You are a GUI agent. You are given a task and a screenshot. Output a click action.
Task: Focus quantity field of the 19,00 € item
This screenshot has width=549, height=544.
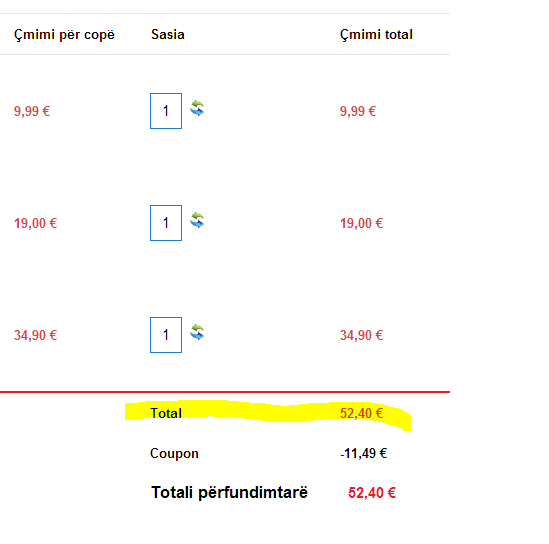pyautogui.click(x=166, y=223)
